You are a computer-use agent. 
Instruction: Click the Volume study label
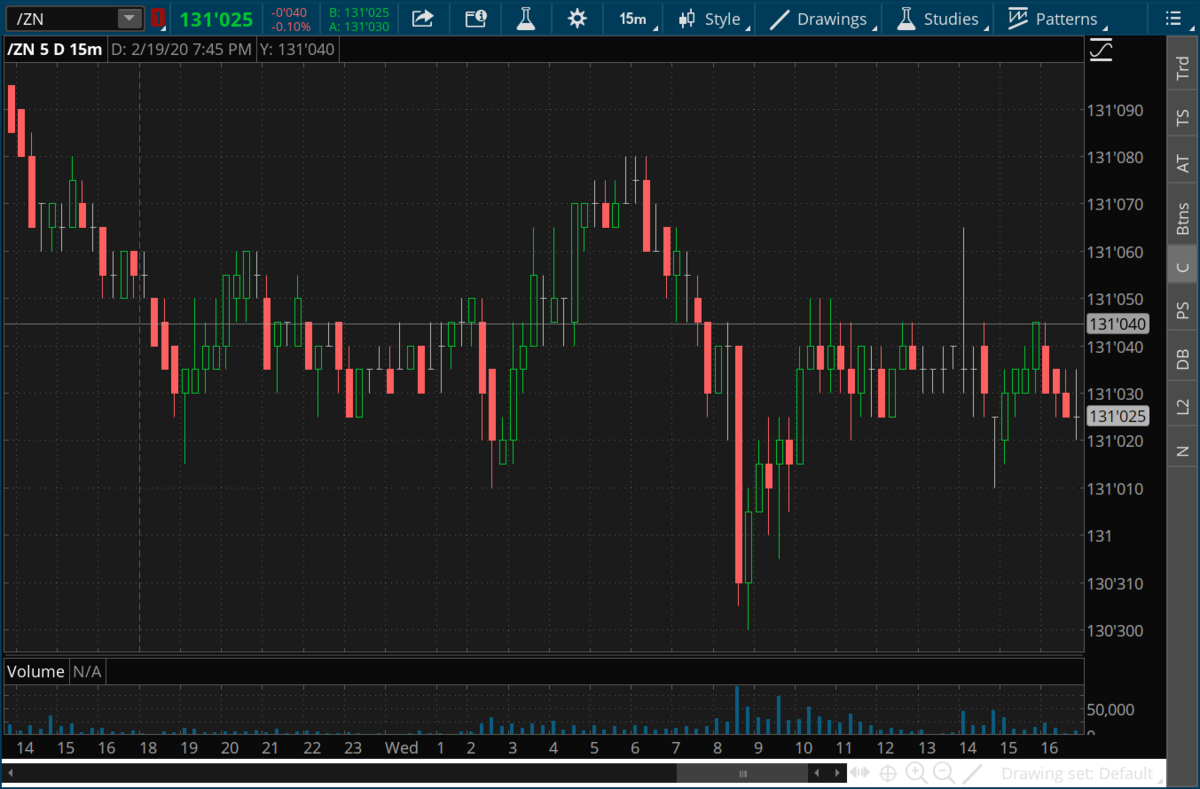coord(36,672)
